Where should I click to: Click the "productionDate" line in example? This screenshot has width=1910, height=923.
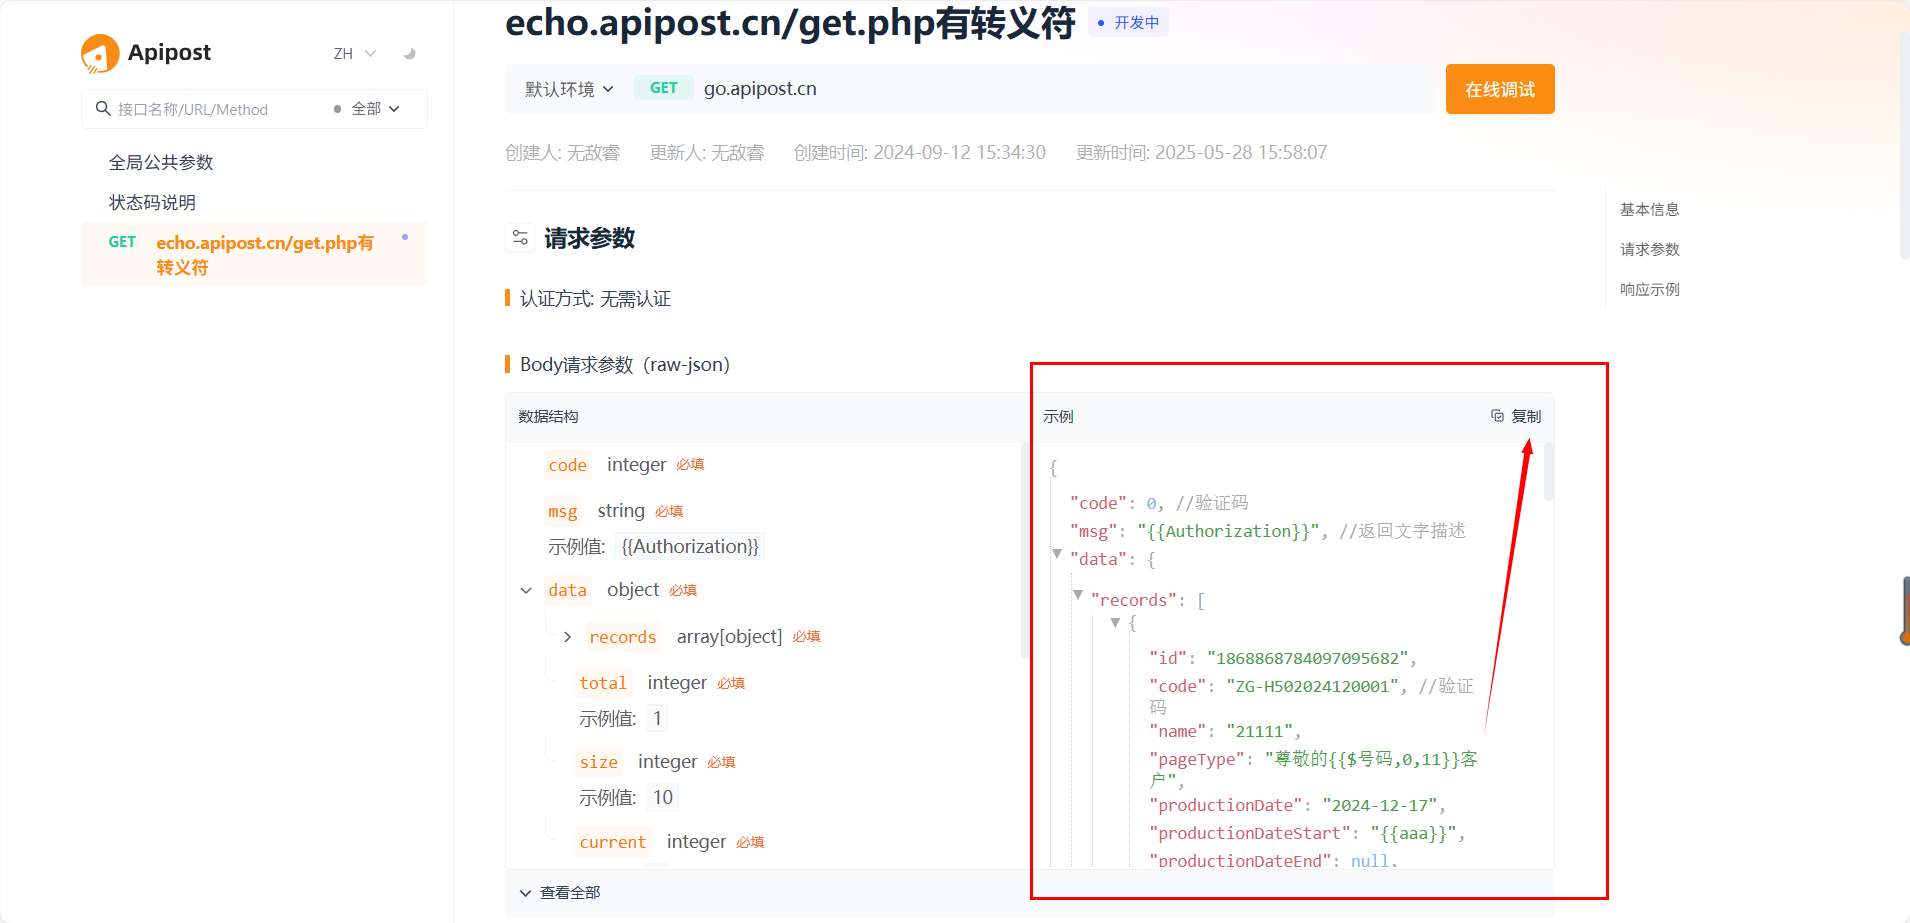[x=1298, y=806]
